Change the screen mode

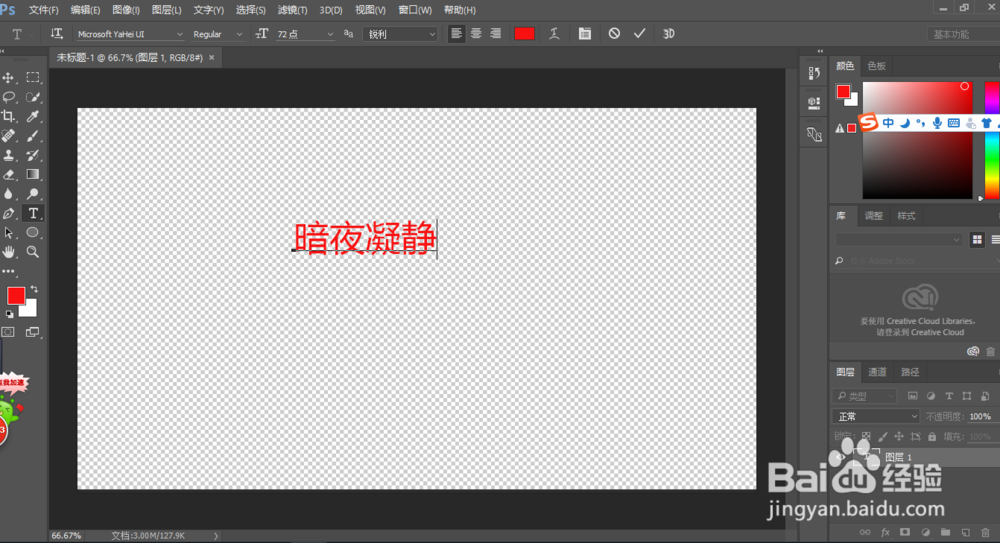[x=32, y=332]
